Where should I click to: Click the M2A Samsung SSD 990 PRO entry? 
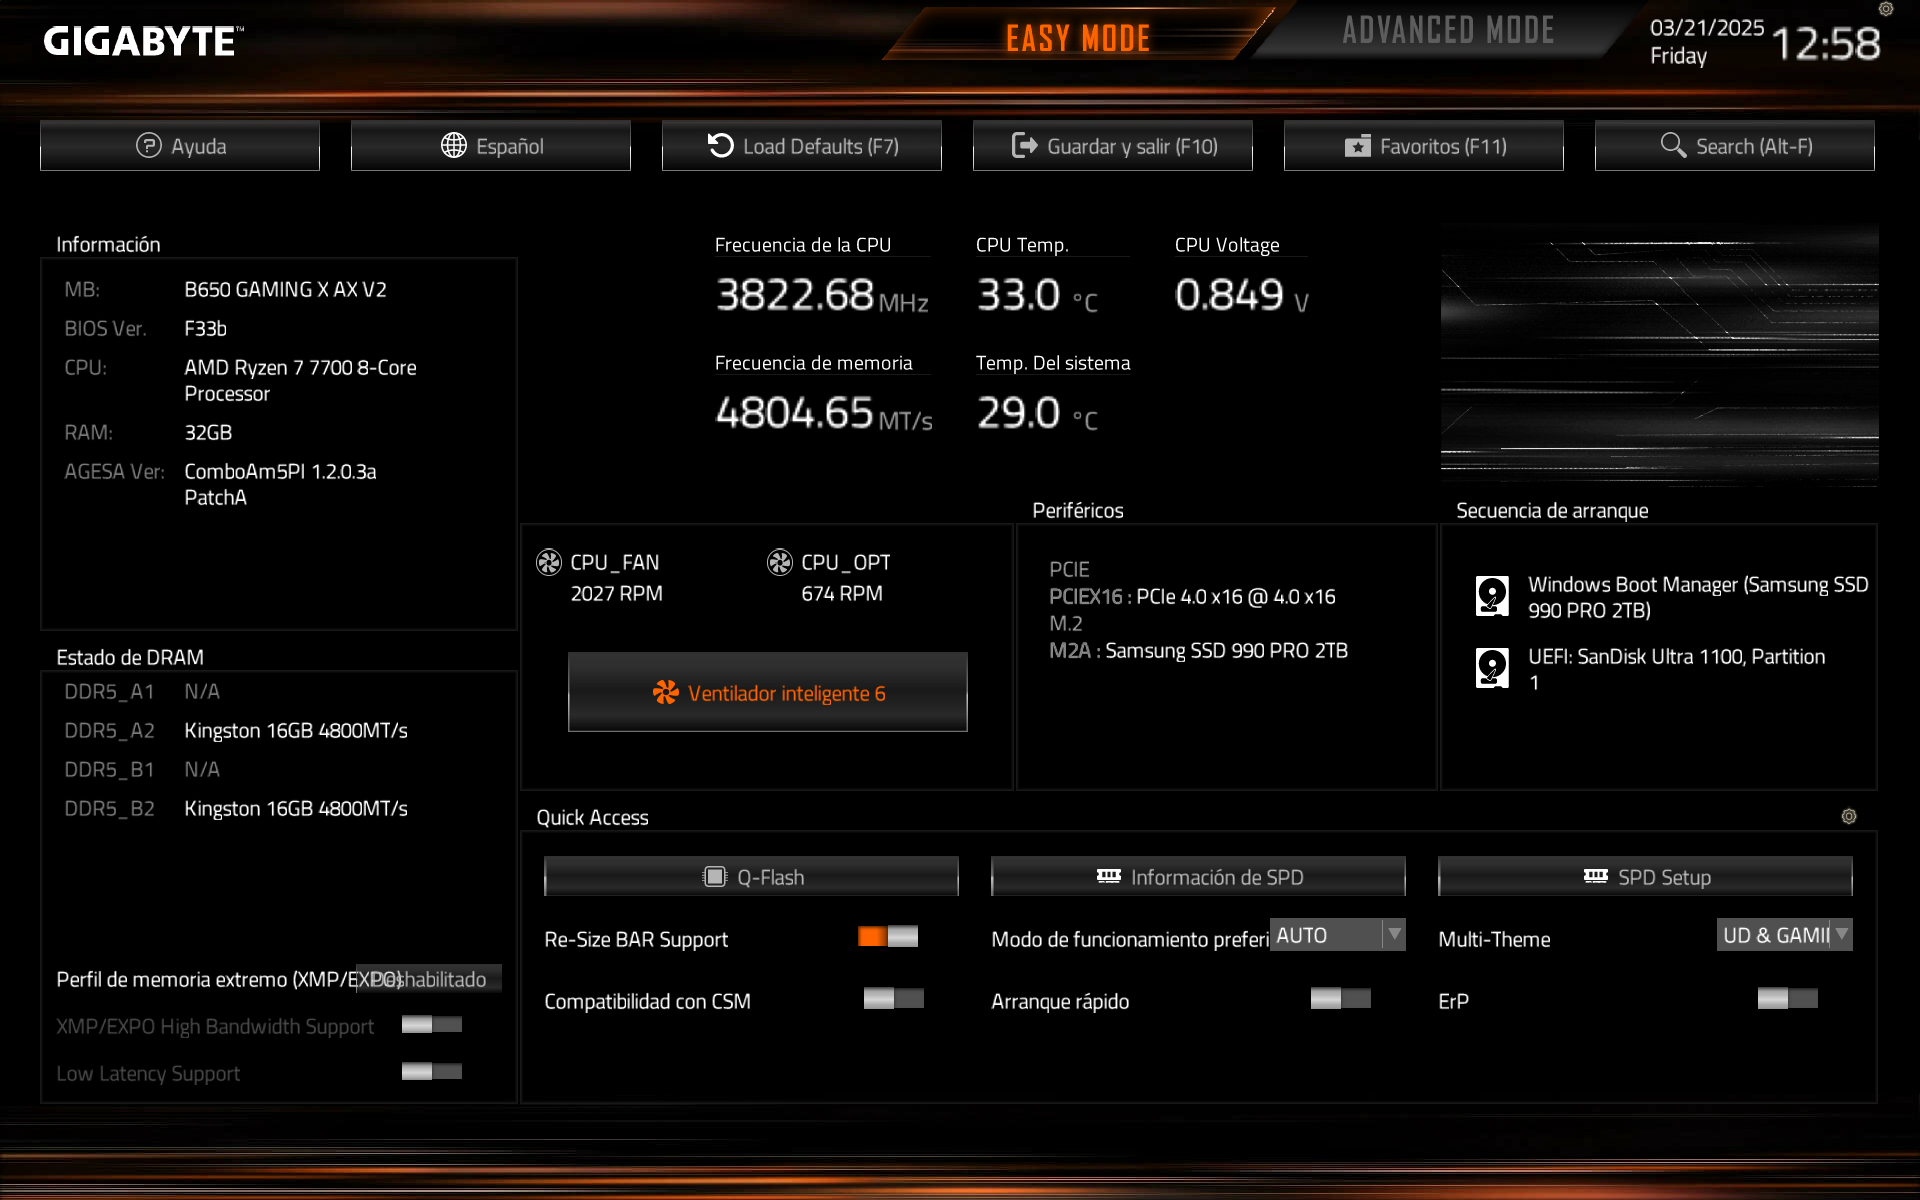pos(1198,651)
